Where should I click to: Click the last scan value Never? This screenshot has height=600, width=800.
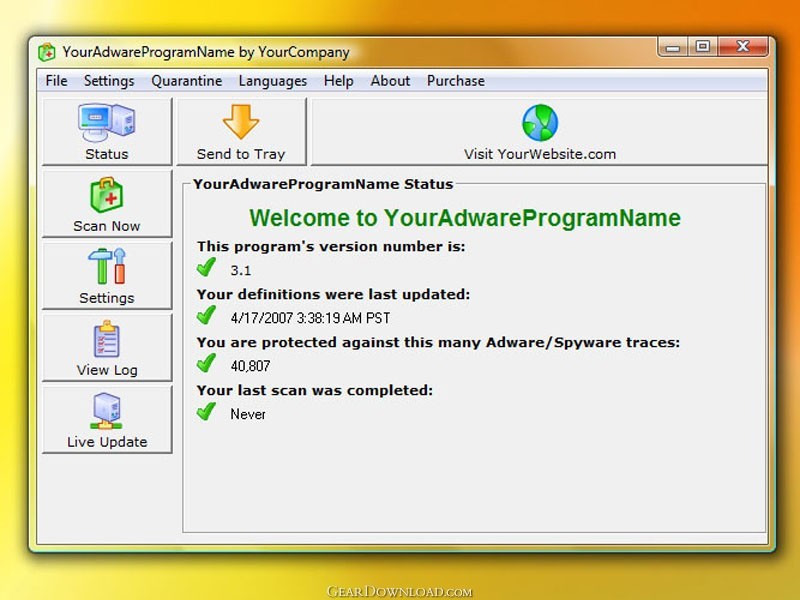point(248,414)
